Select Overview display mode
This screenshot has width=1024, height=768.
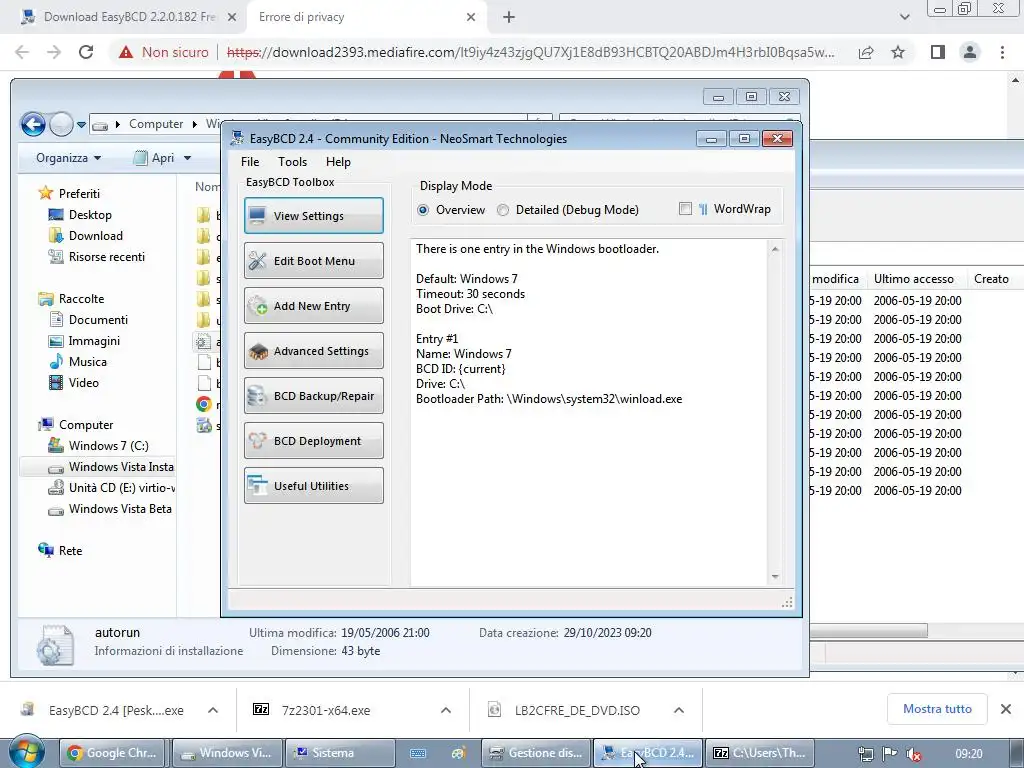pyautogui.click(x=423, y=210)
